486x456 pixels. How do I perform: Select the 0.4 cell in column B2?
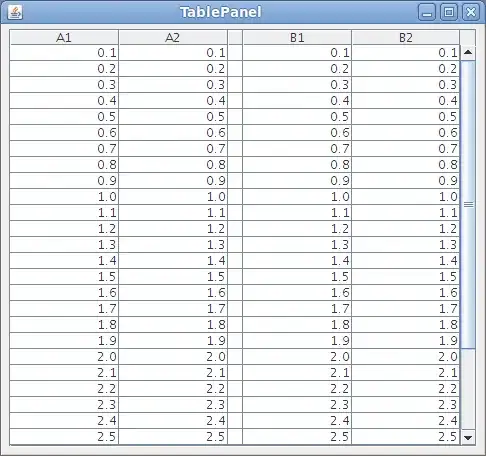coord(406,101)
